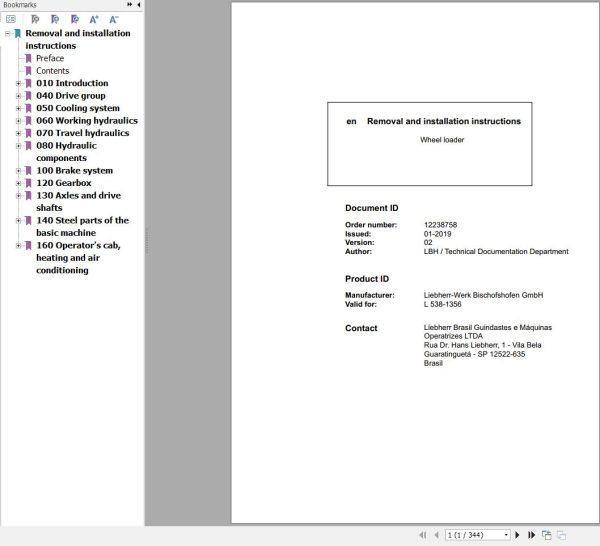Click the bookmark icon beside 120 Gearbox
The image size is (600, 546).
(x=28, y=183)
